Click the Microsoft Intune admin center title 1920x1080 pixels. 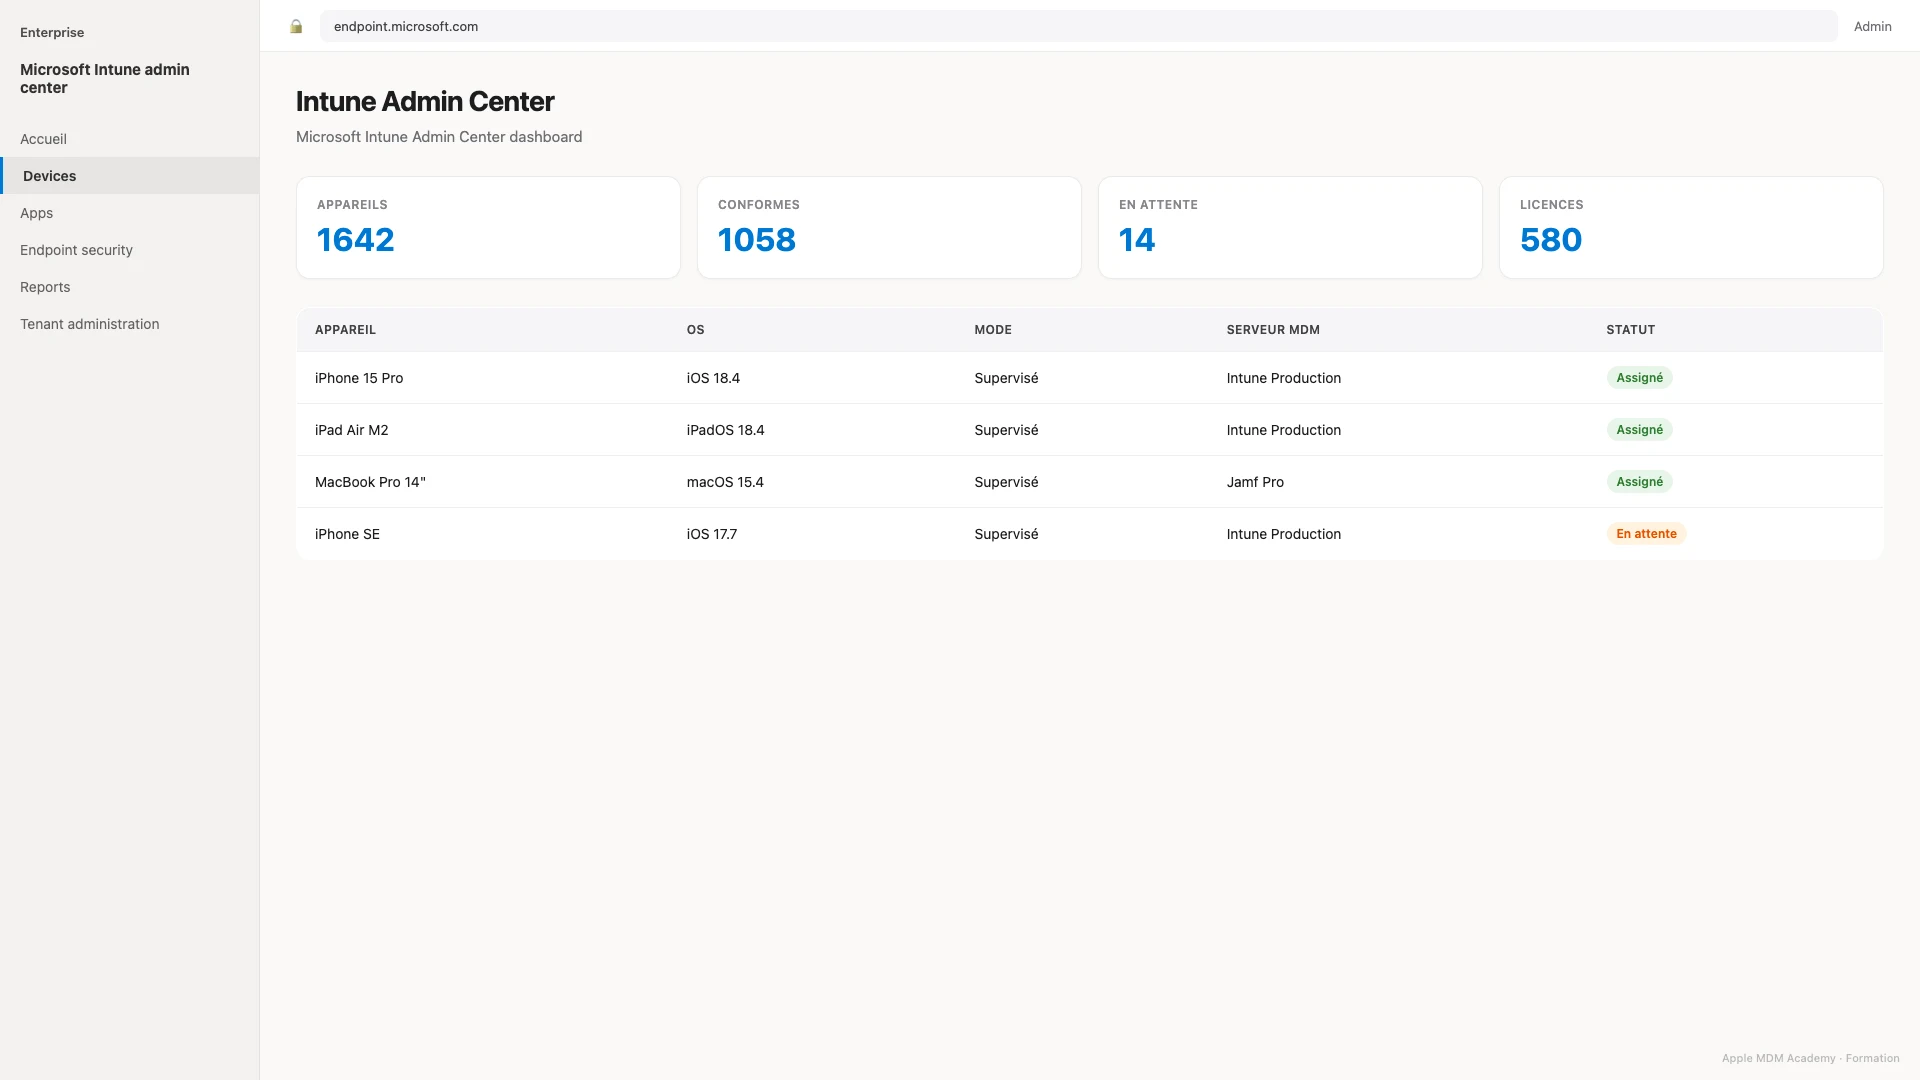click(105, 78)
